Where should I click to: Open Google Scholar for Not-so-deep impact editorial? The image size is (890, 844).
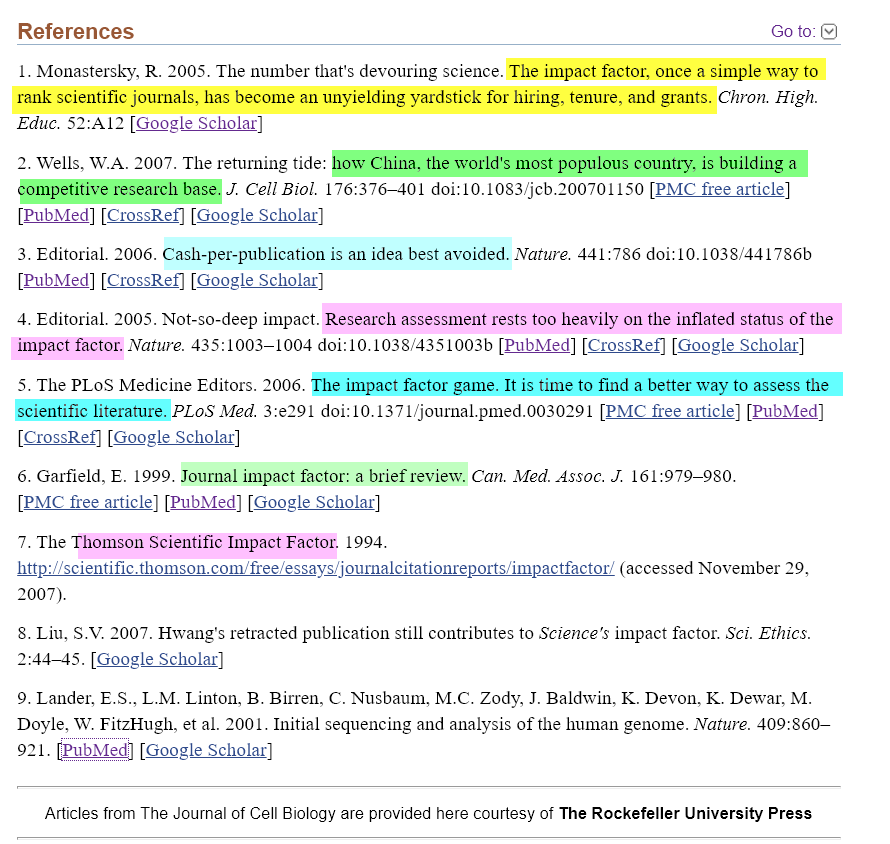(x=738, y=346)
